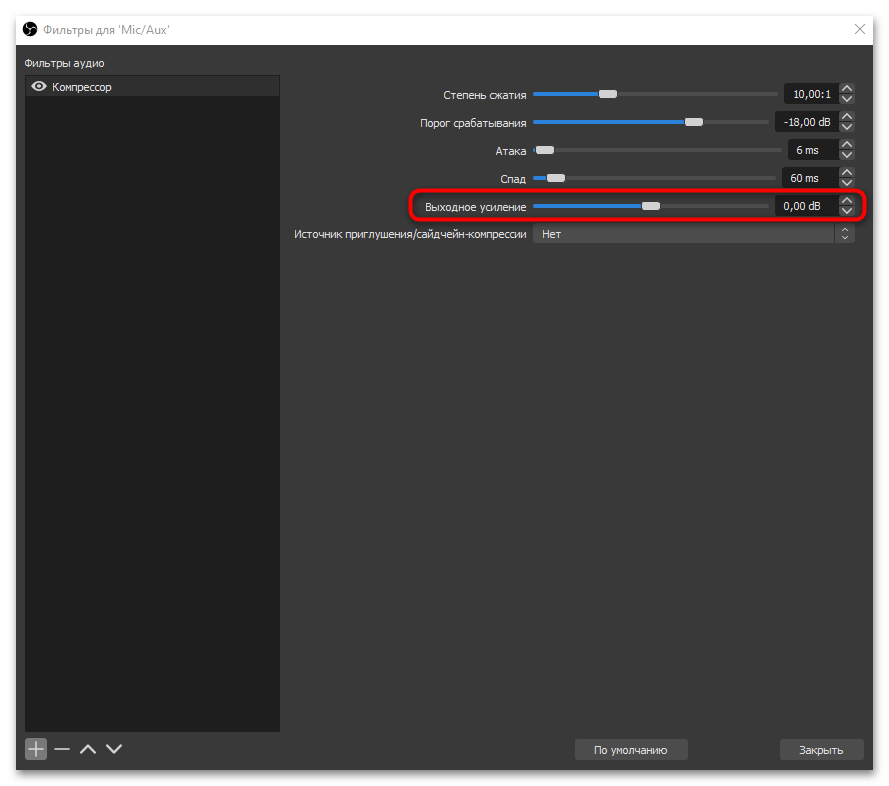Decrease Атака with down arrow
Viewport: 889px width, 786px height.
click(846, 155)
